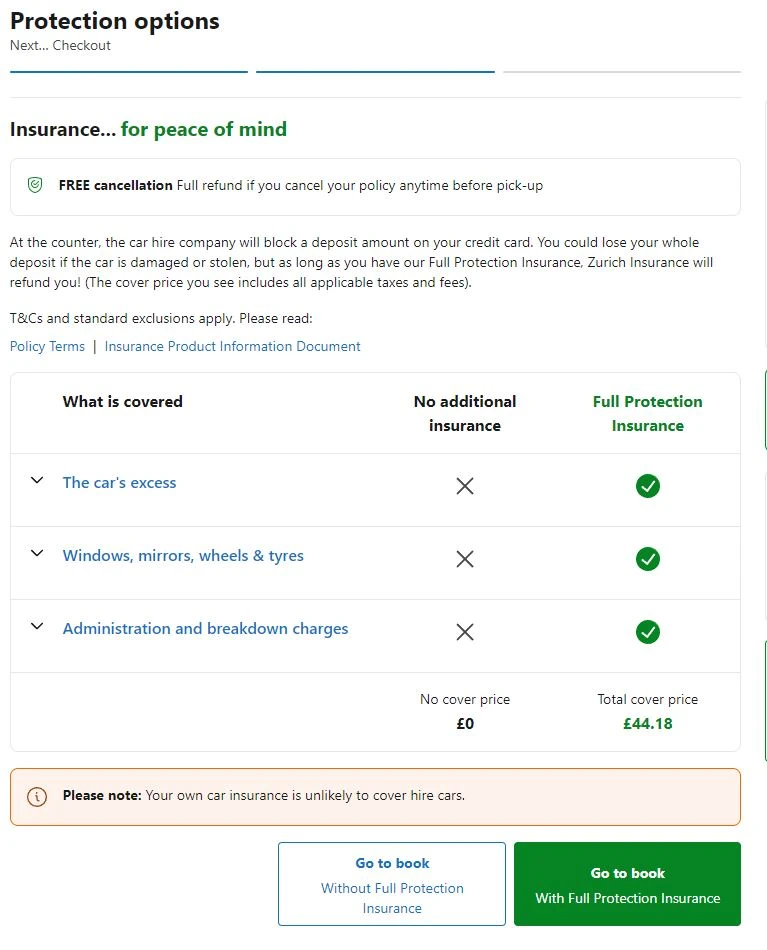This screenshot has height=950, width=767.
Task: Click the Administration and breakdown charges title
Action: (205, 629)
